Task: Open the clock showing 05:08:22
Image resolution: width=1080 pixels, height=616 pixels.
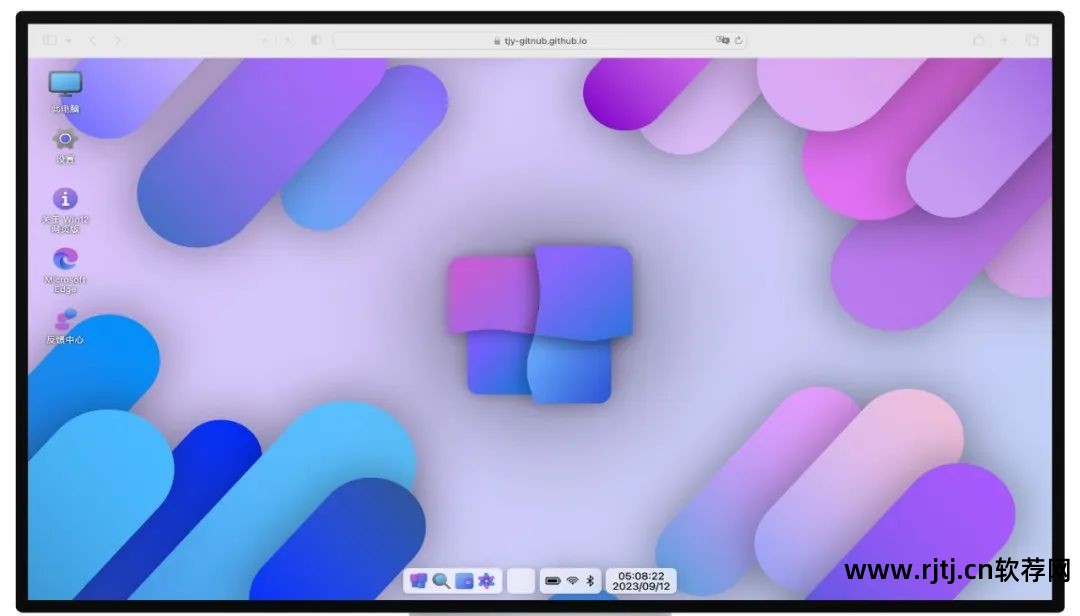Action: coord(641,576)
